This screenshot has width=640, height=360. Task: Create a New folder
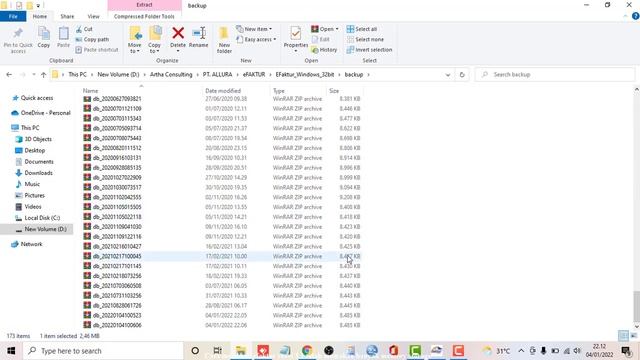[x=224, y=40]
